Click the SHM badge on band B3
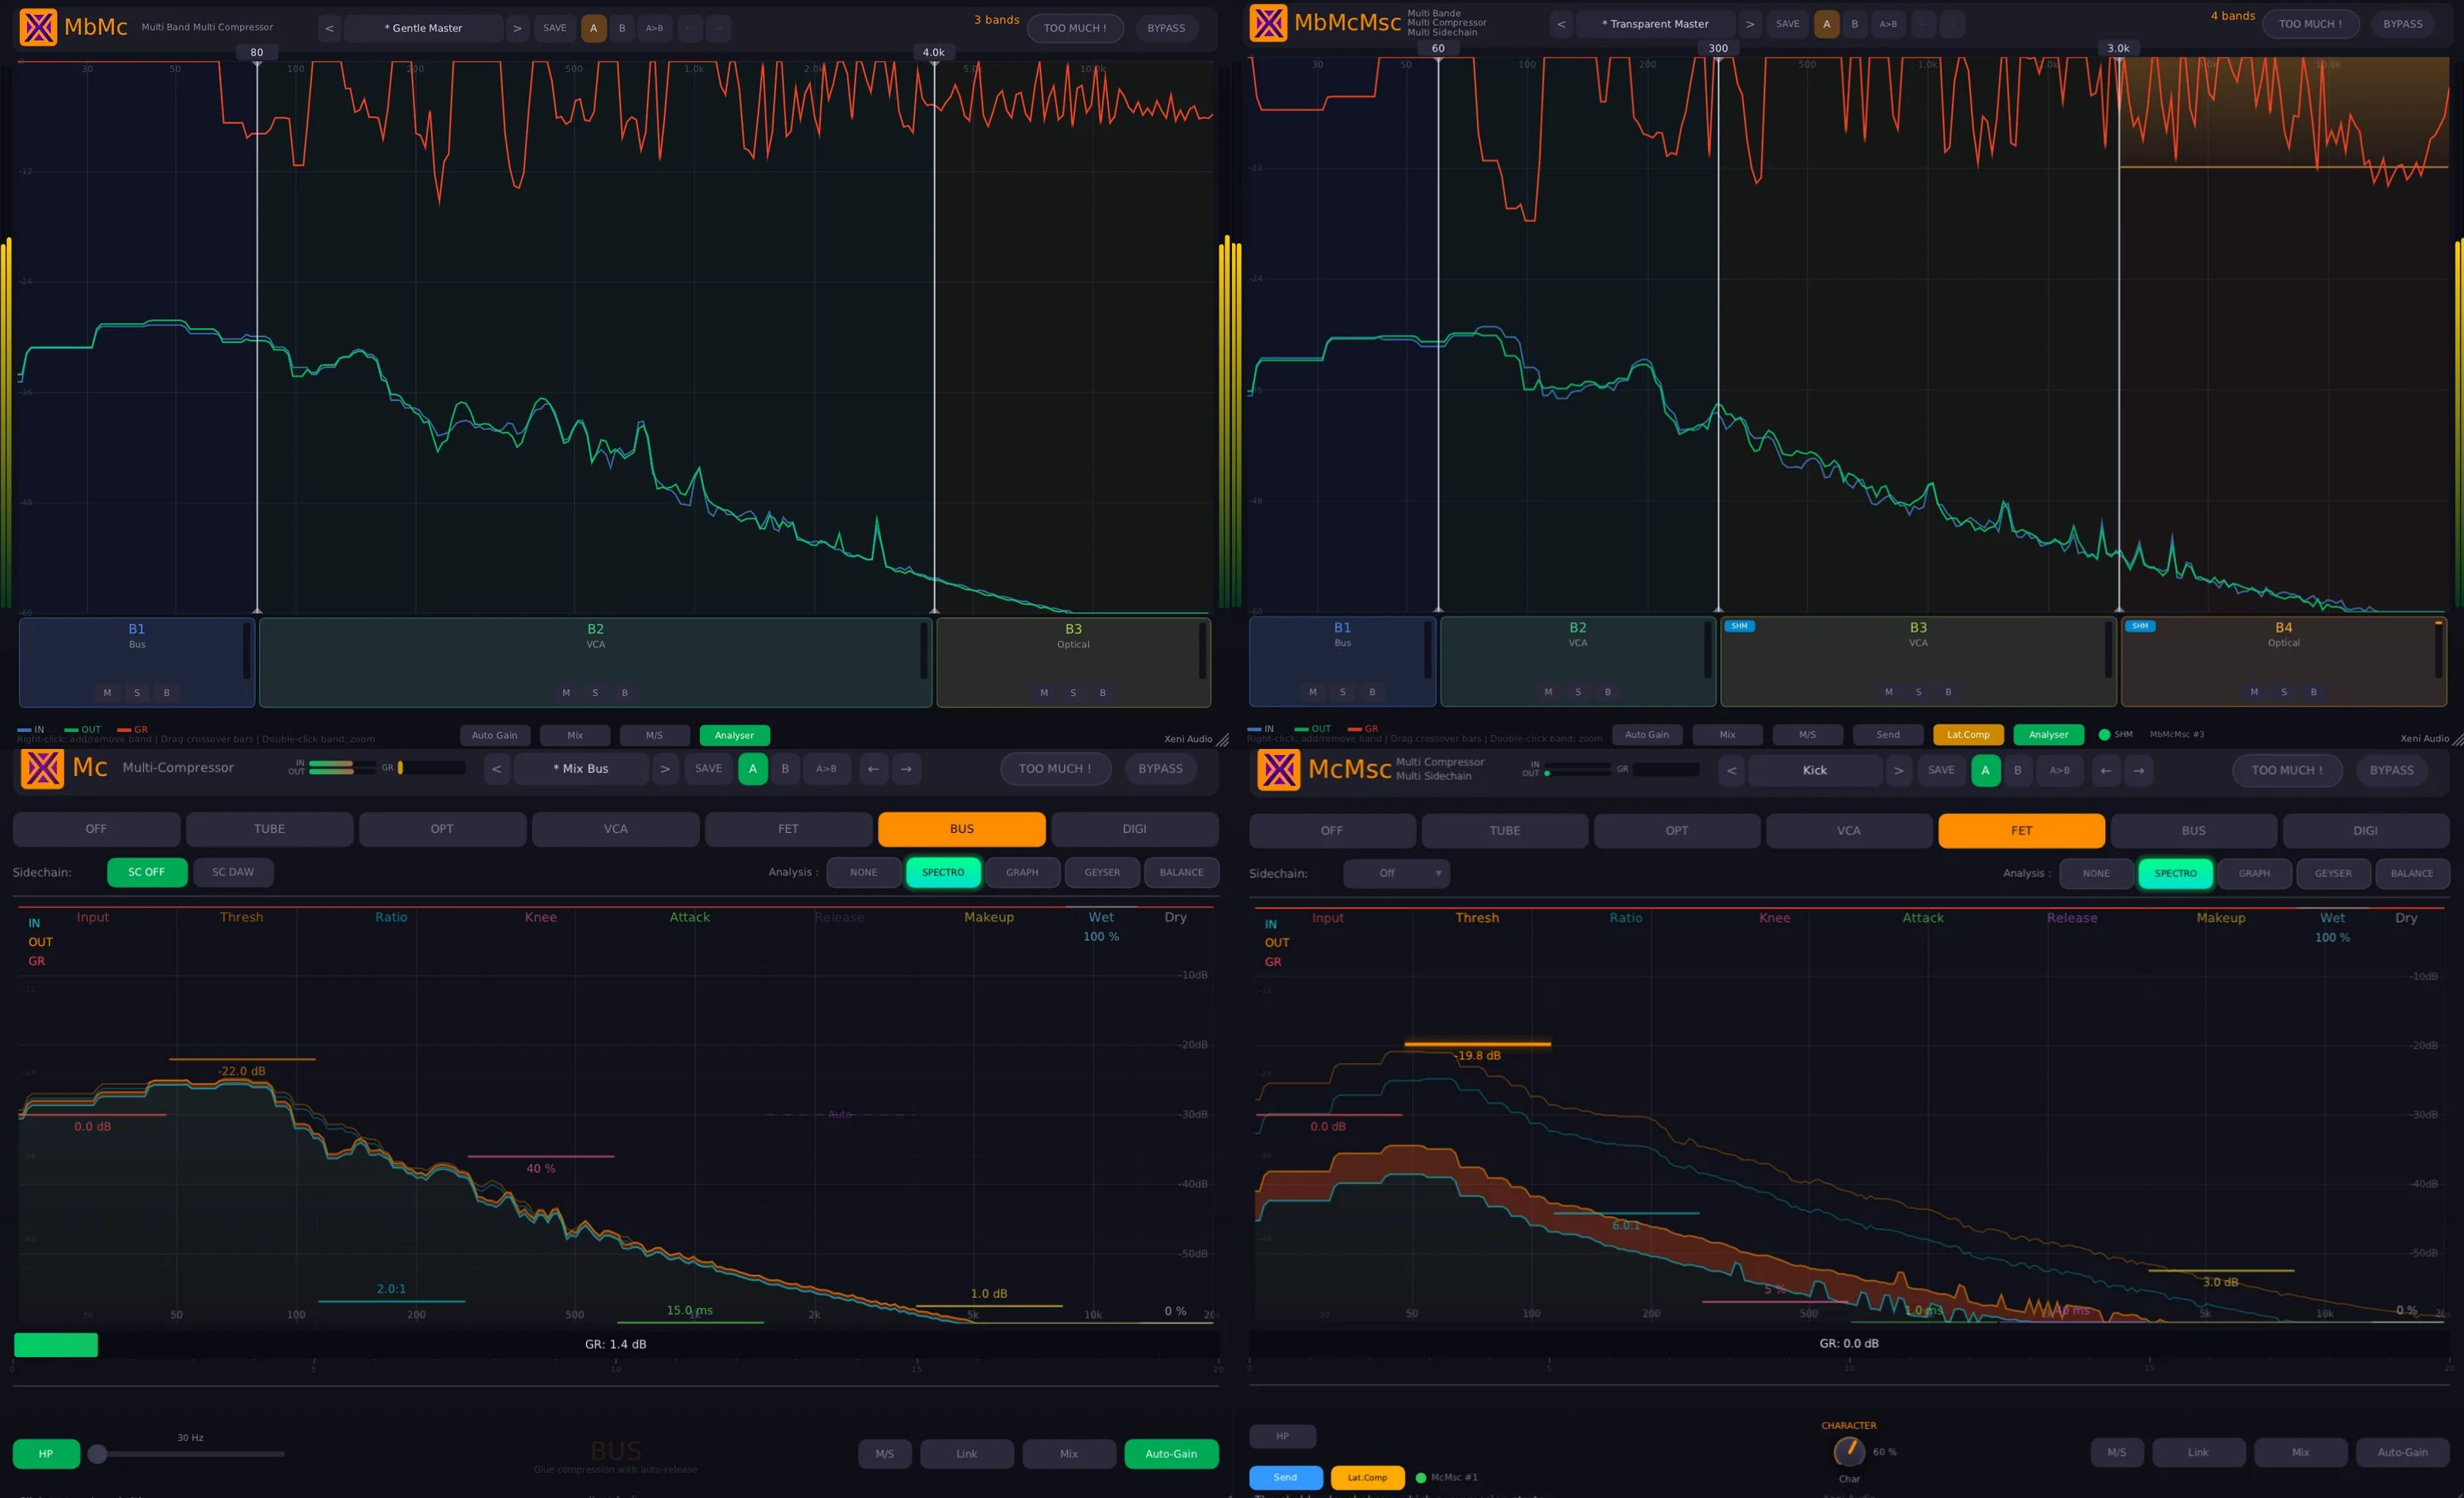The width and height of the screenshot is (2464, 1498). pos(1739,626)
